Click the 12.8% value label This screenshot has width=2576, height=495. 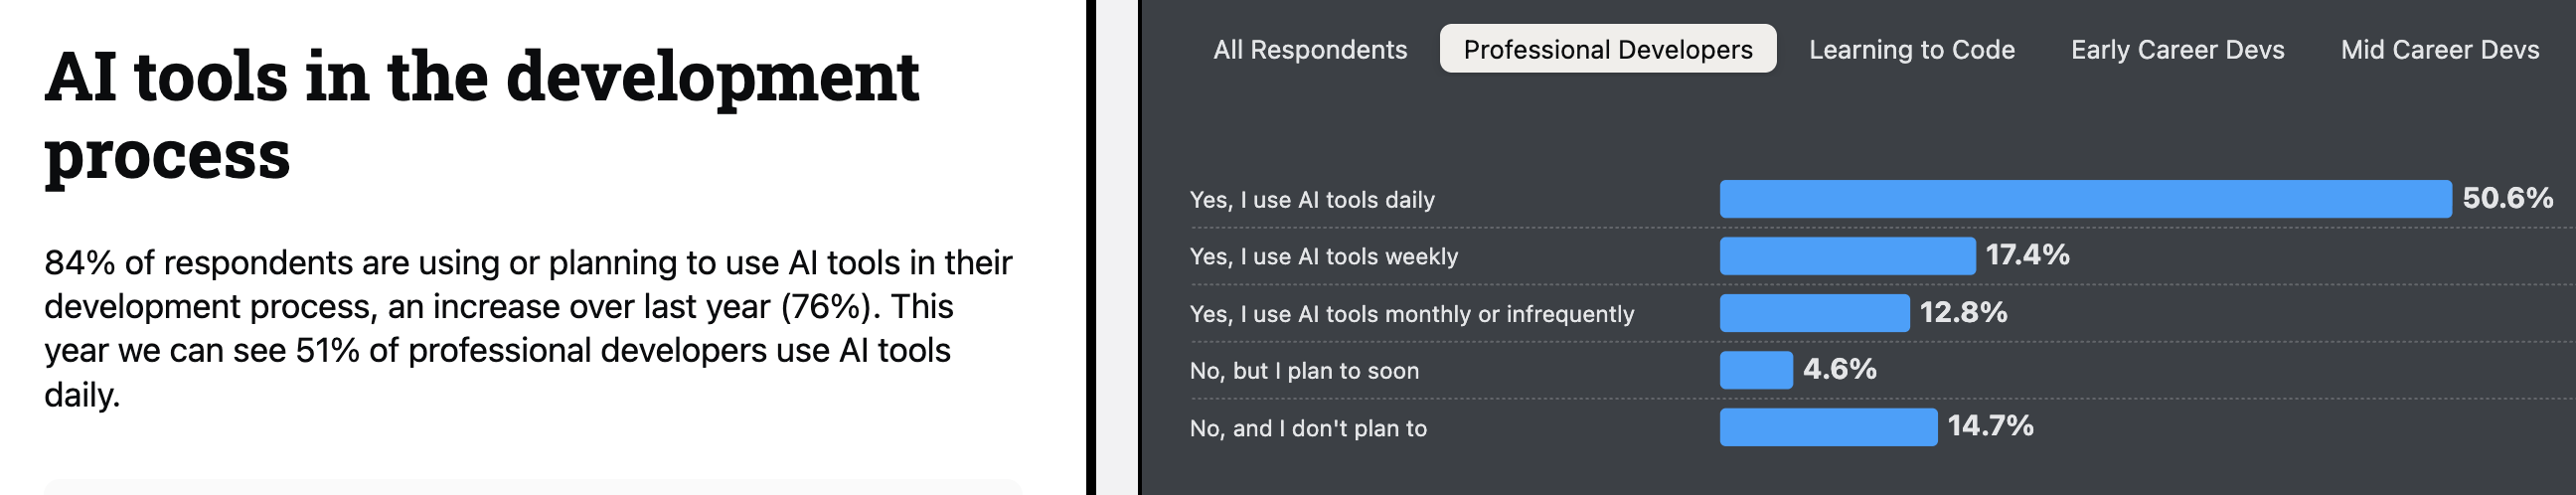(x=1962, y=312)
